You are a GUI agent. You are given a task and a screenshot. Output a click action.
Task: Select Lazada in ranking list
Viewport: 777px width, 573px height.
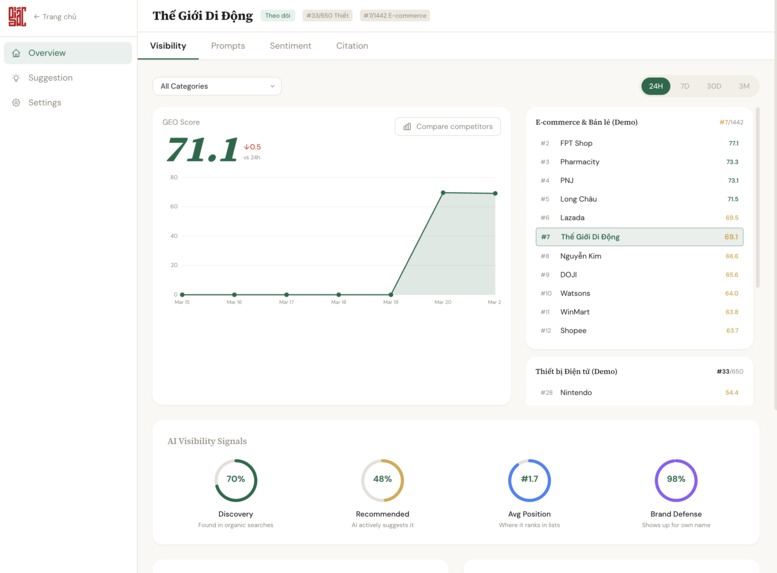[x=639, y=218]
